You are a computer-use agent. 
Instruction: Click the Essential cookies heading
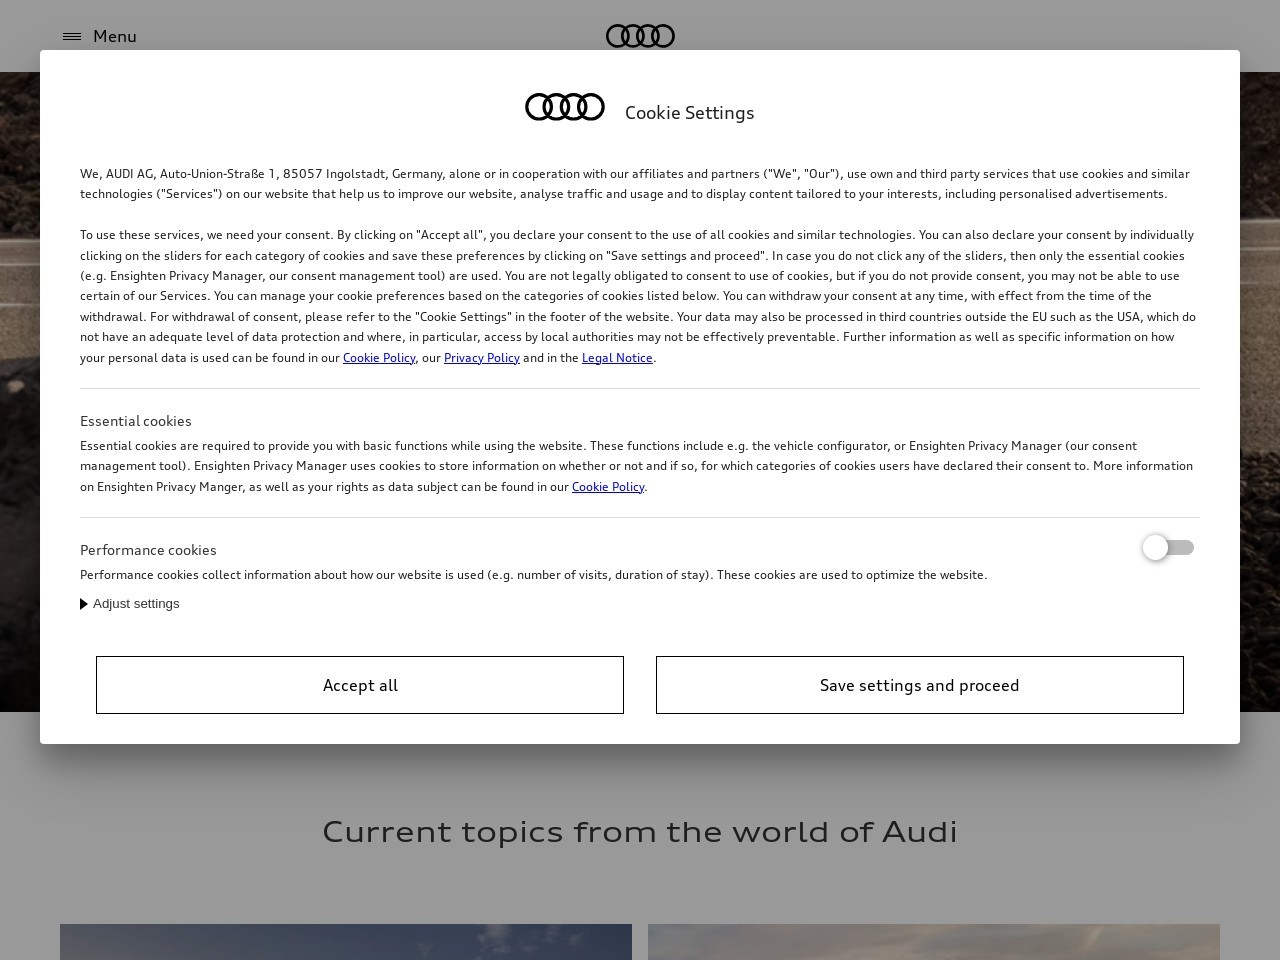click(136, 421)
